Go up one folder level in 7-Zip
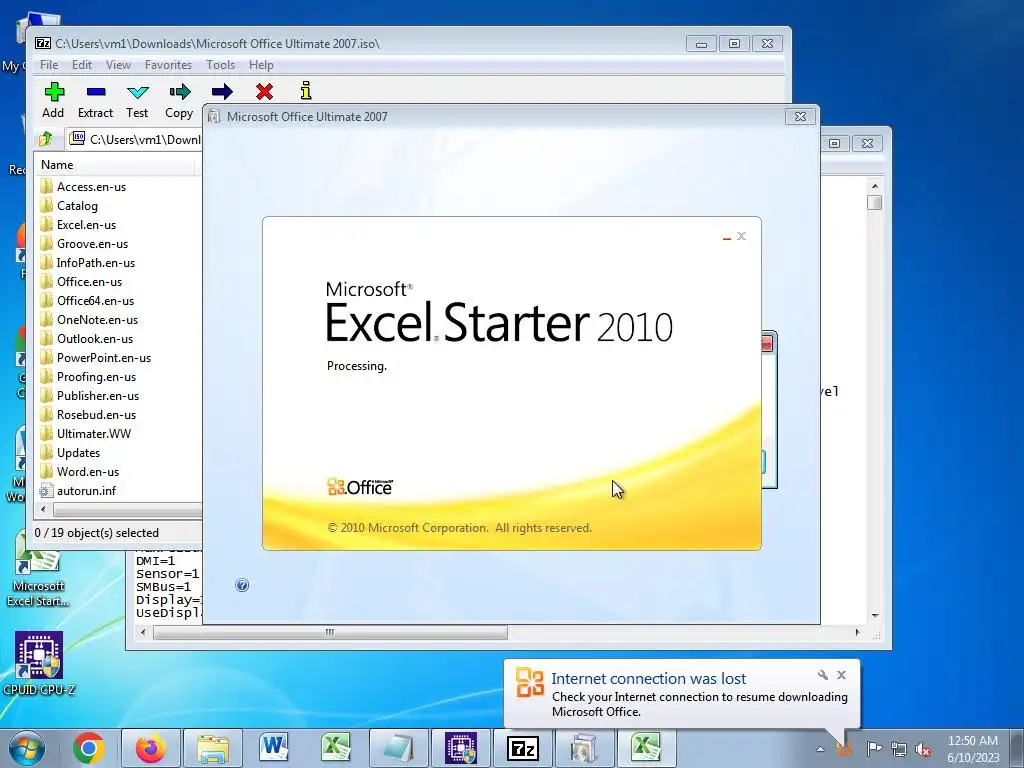1024x768 pixels. (46, 138)
